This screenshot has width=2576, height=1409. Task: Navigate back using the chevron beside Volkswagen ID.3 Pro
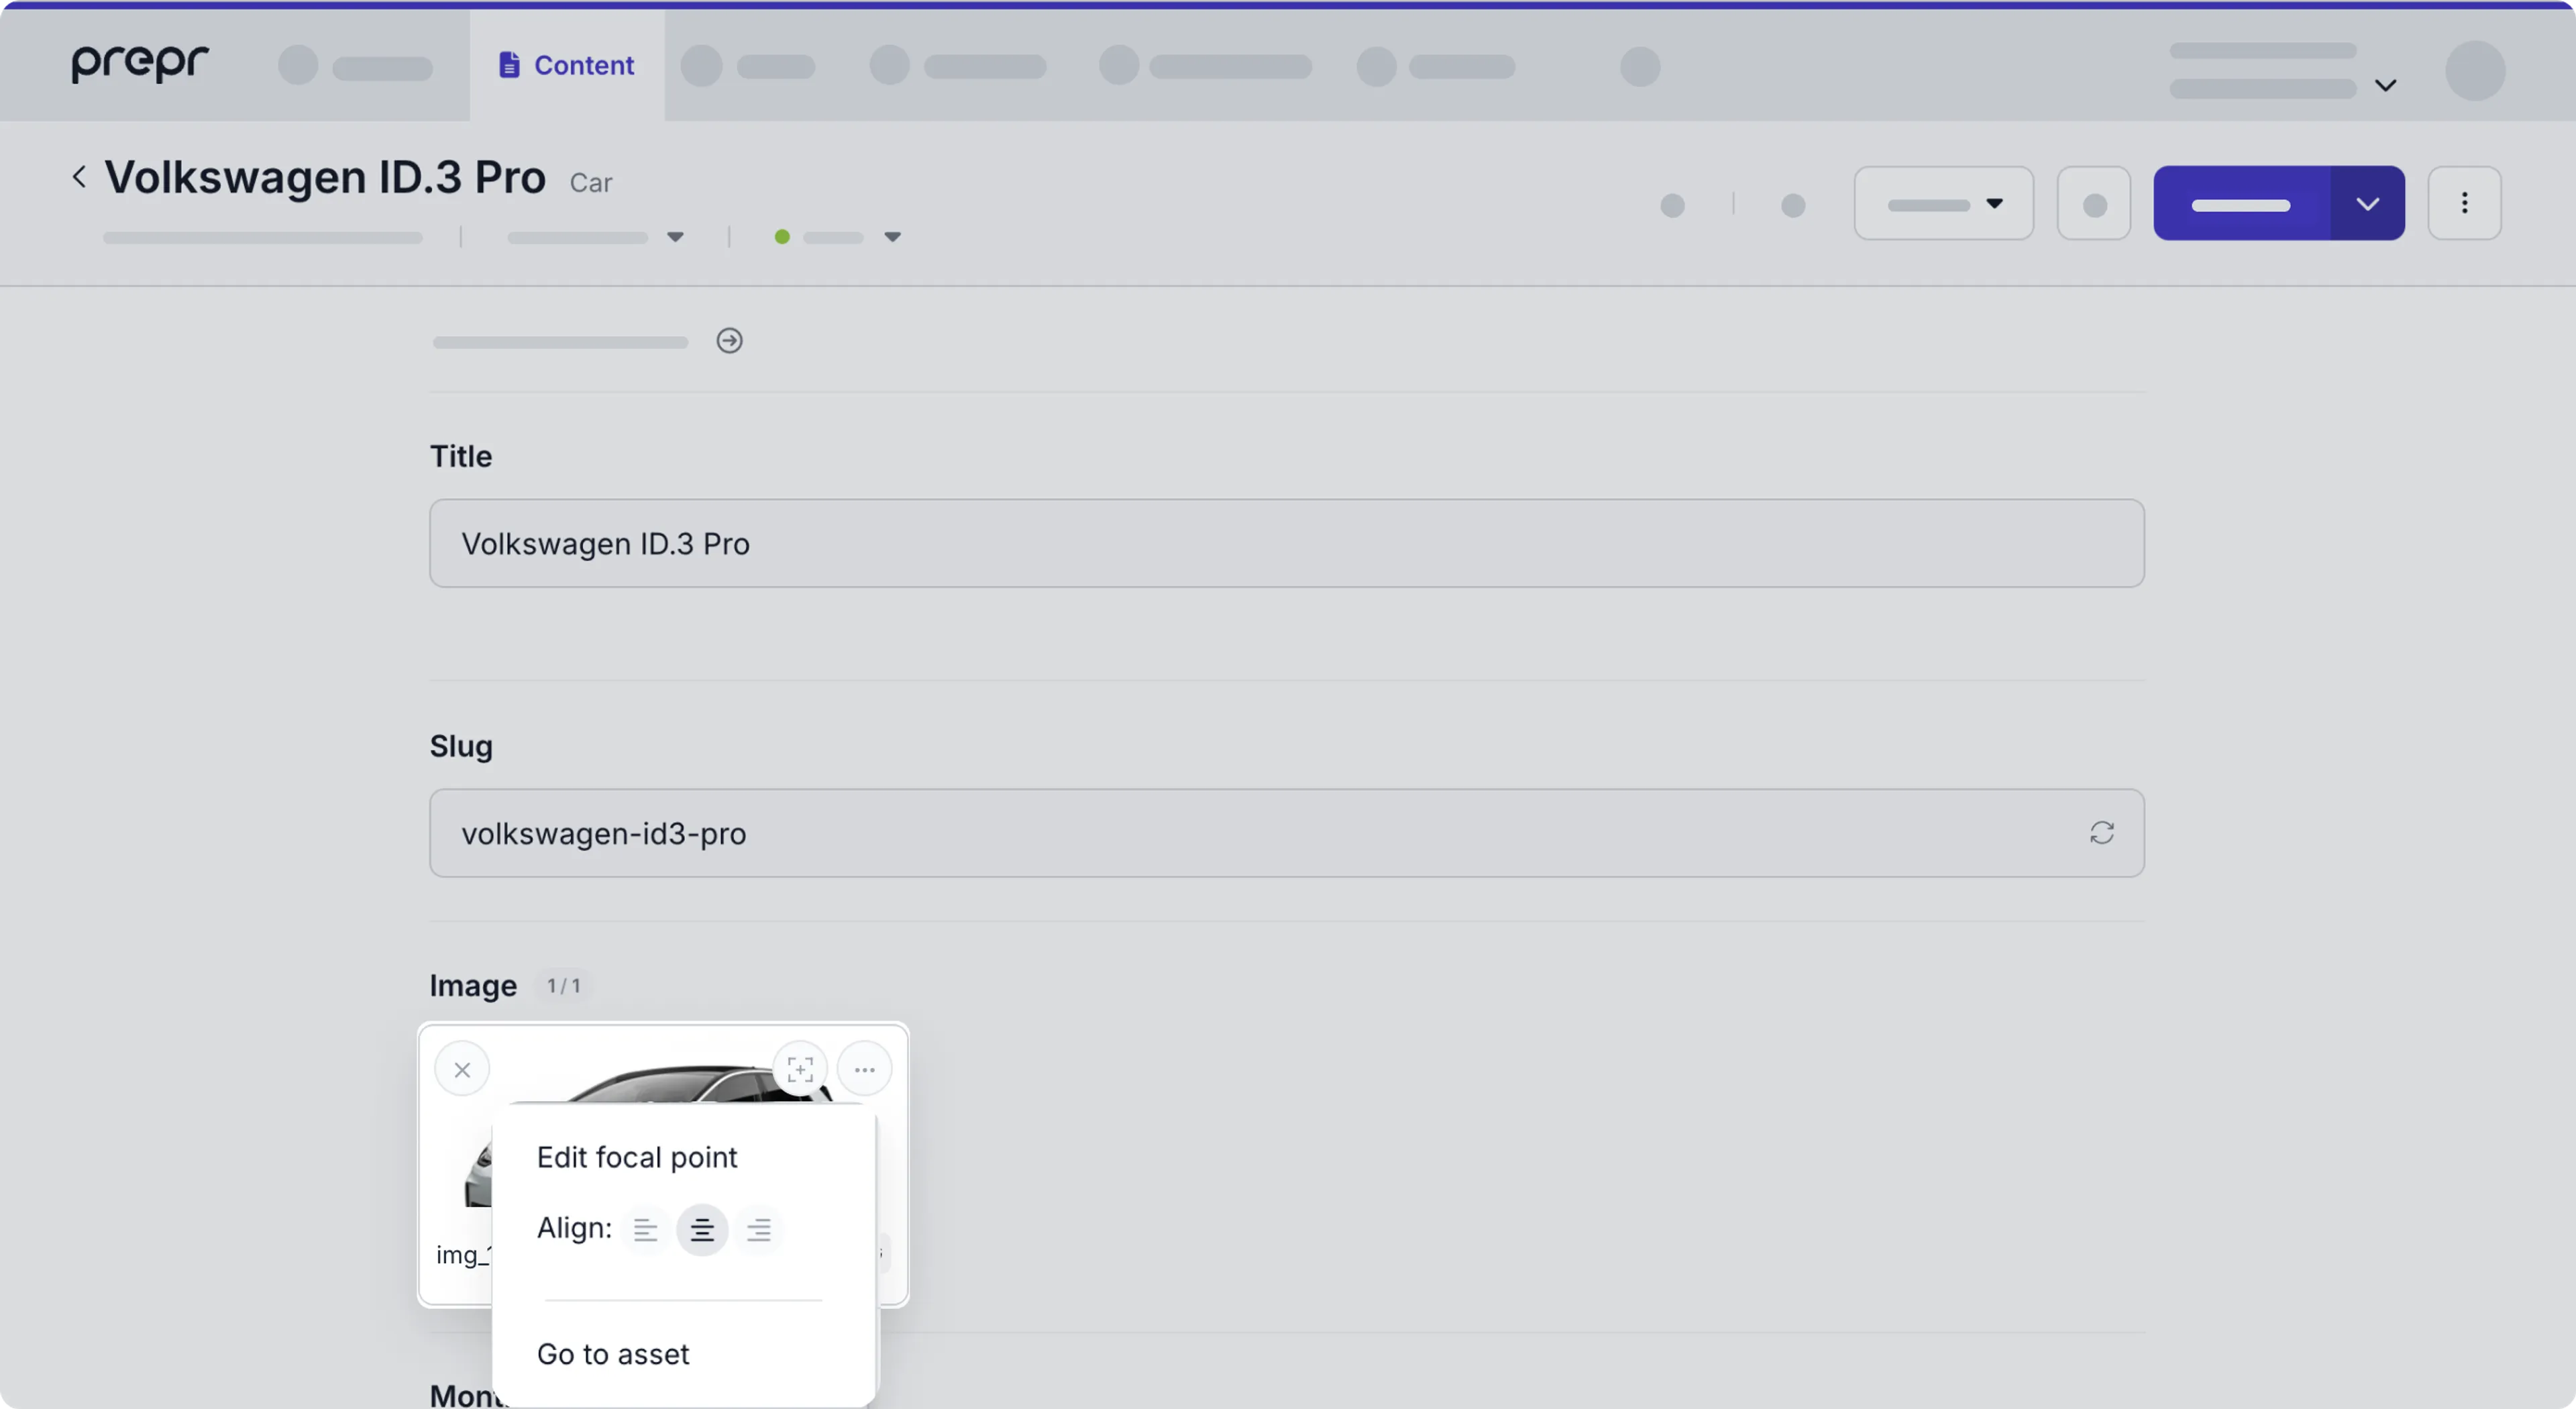pos(79,176)
